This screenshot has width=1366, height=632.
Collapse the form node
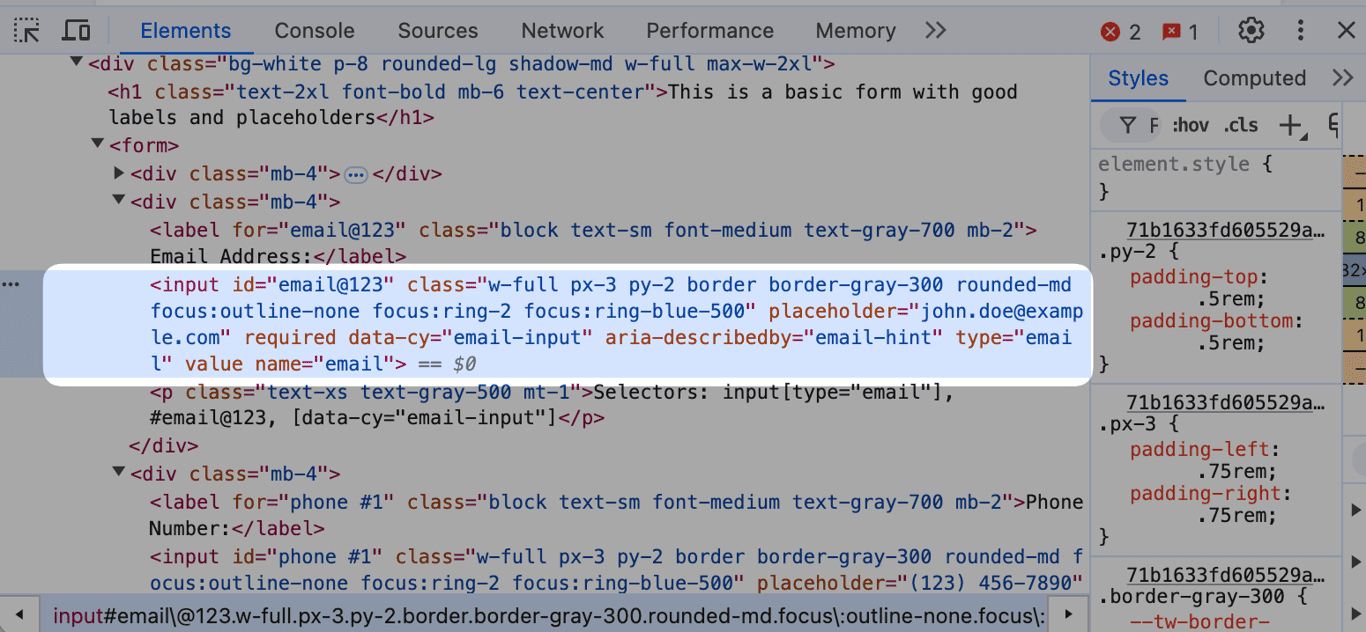(97, 144)
